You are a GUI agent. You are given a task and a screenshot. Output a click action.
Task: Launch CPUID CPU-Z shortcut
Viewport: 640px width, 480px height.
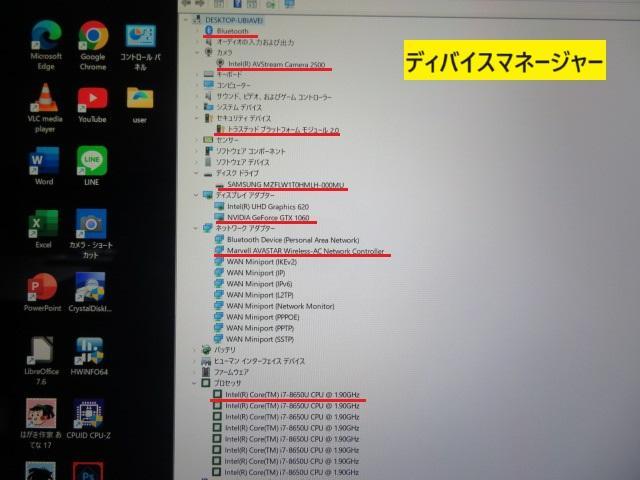89,419
